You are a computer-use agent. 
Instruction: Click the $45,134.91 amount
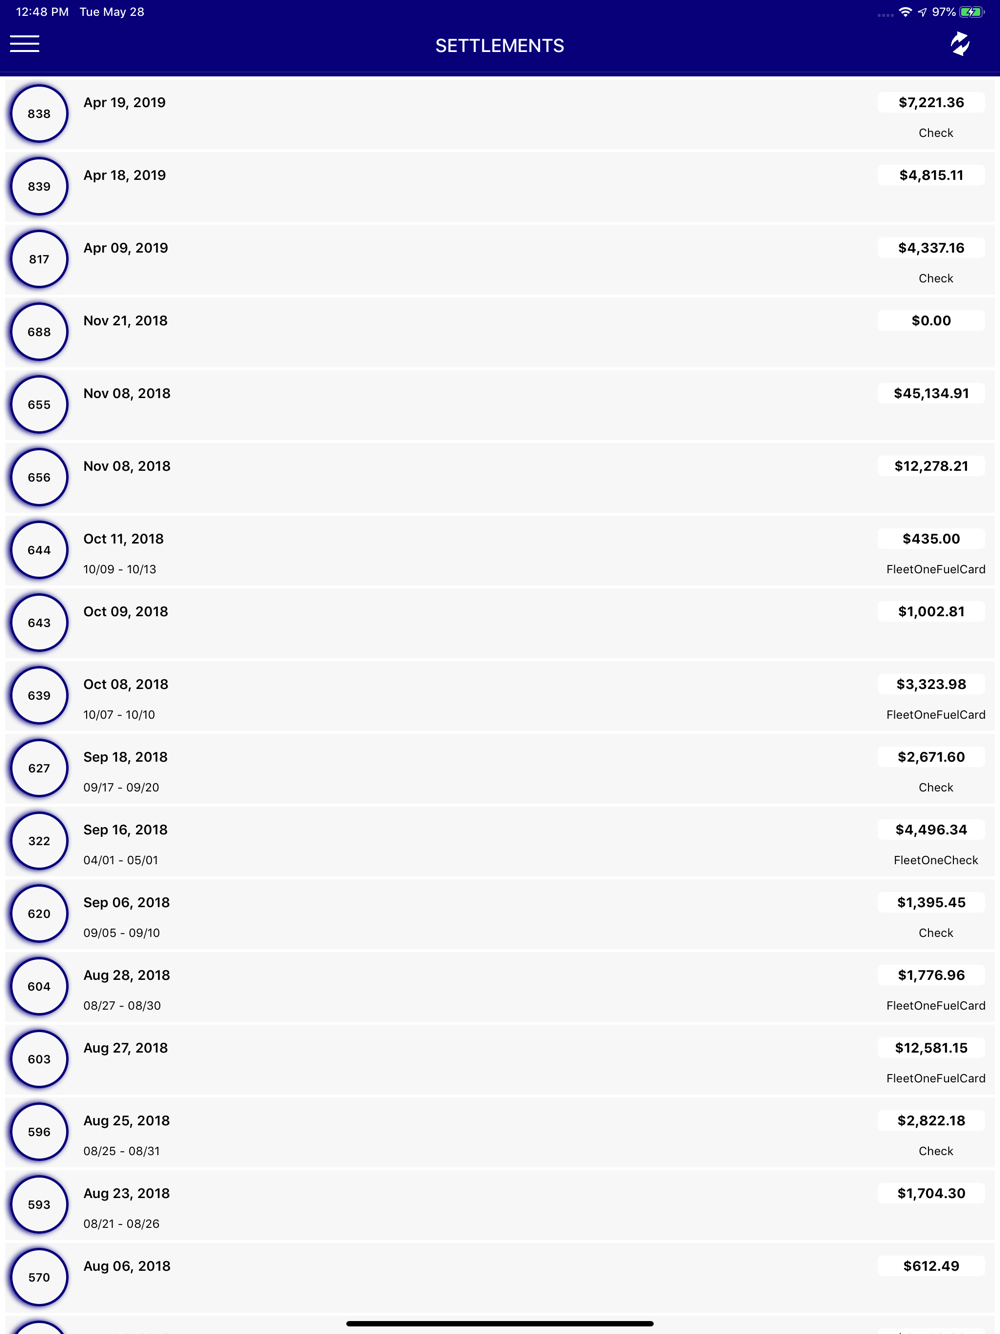pyautogui.click(x=931, y=393)
